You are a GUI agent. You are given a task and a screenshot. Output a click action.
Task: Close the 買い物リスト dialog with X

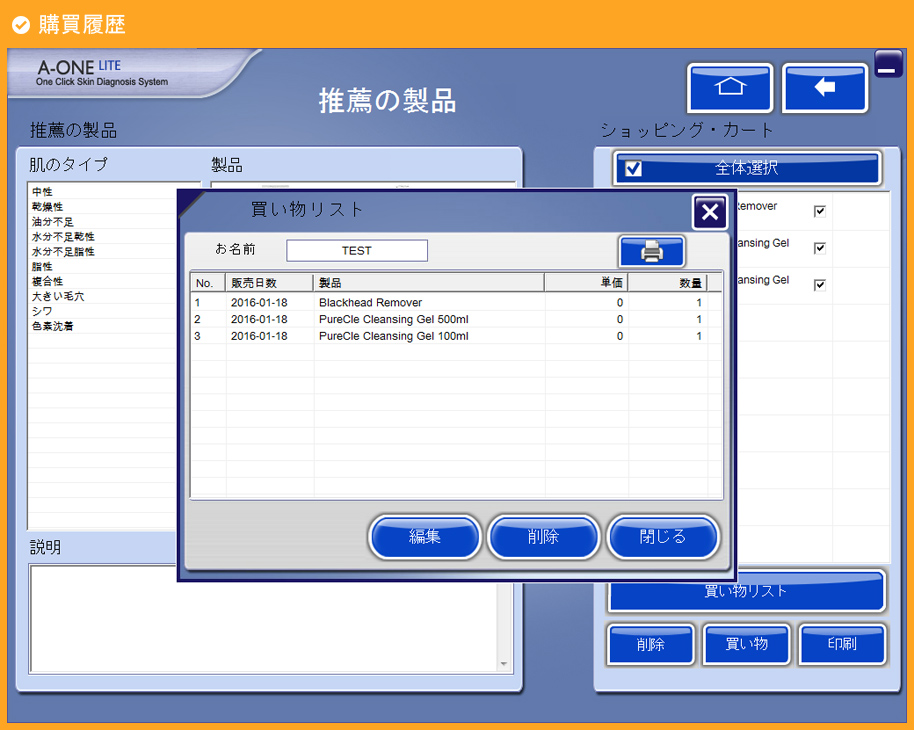(x=709, y=212)
